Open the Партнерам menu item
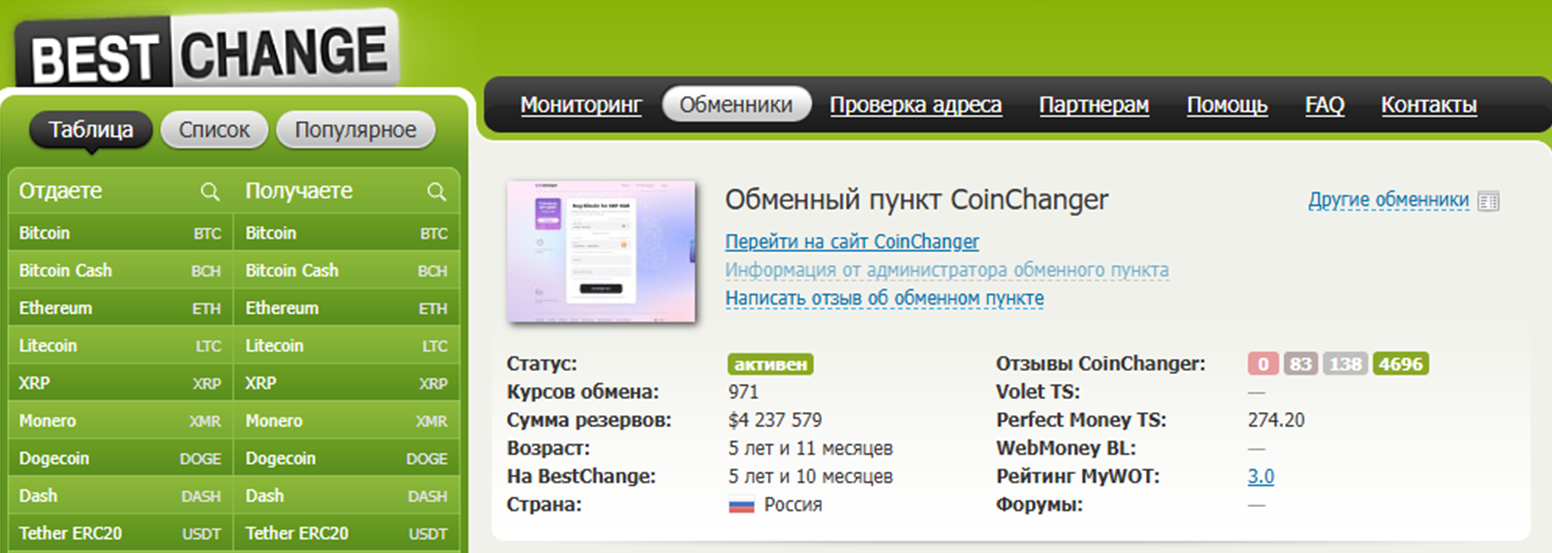This screenshot has height=553, width=1552. click(x=1094, y=105)
